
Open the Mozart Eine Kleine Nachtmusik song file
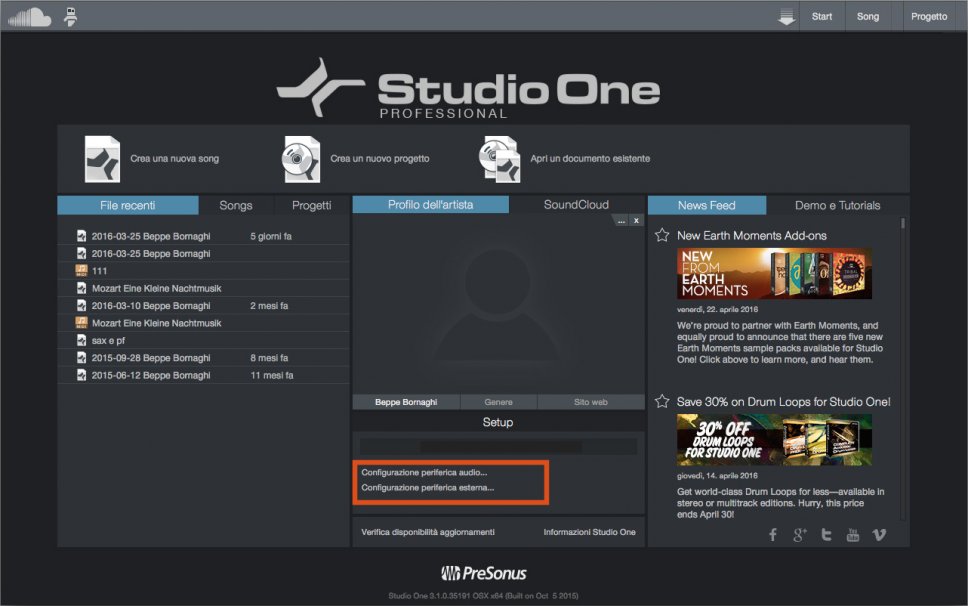point(157,288)
